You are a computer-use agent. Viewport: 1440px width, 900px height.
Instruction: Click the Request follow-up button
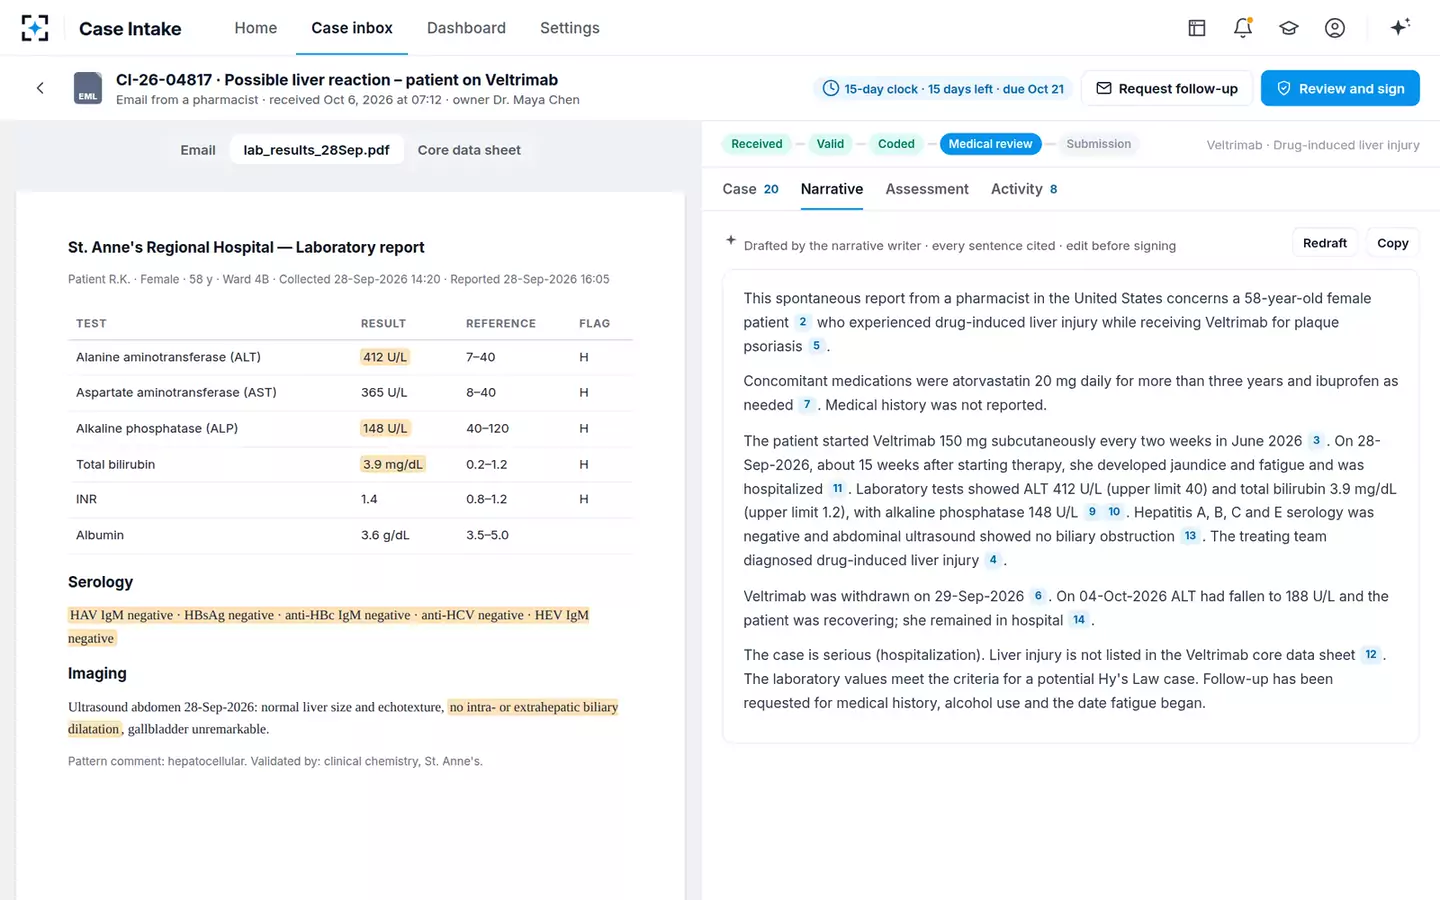(x=1167, y=88)
